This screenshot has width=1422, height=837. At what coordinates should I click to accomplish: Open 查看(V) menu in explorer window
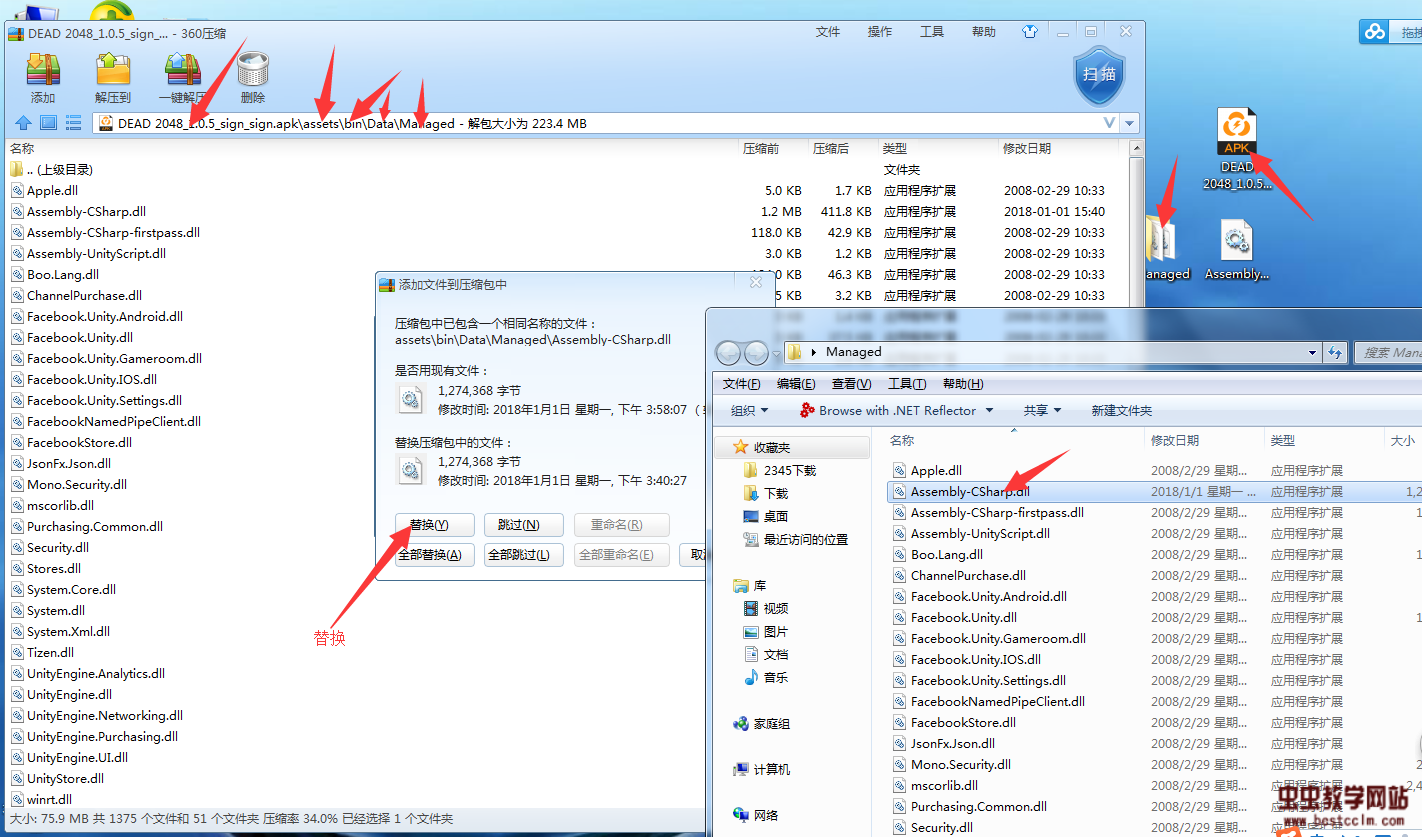coord(851,384)
